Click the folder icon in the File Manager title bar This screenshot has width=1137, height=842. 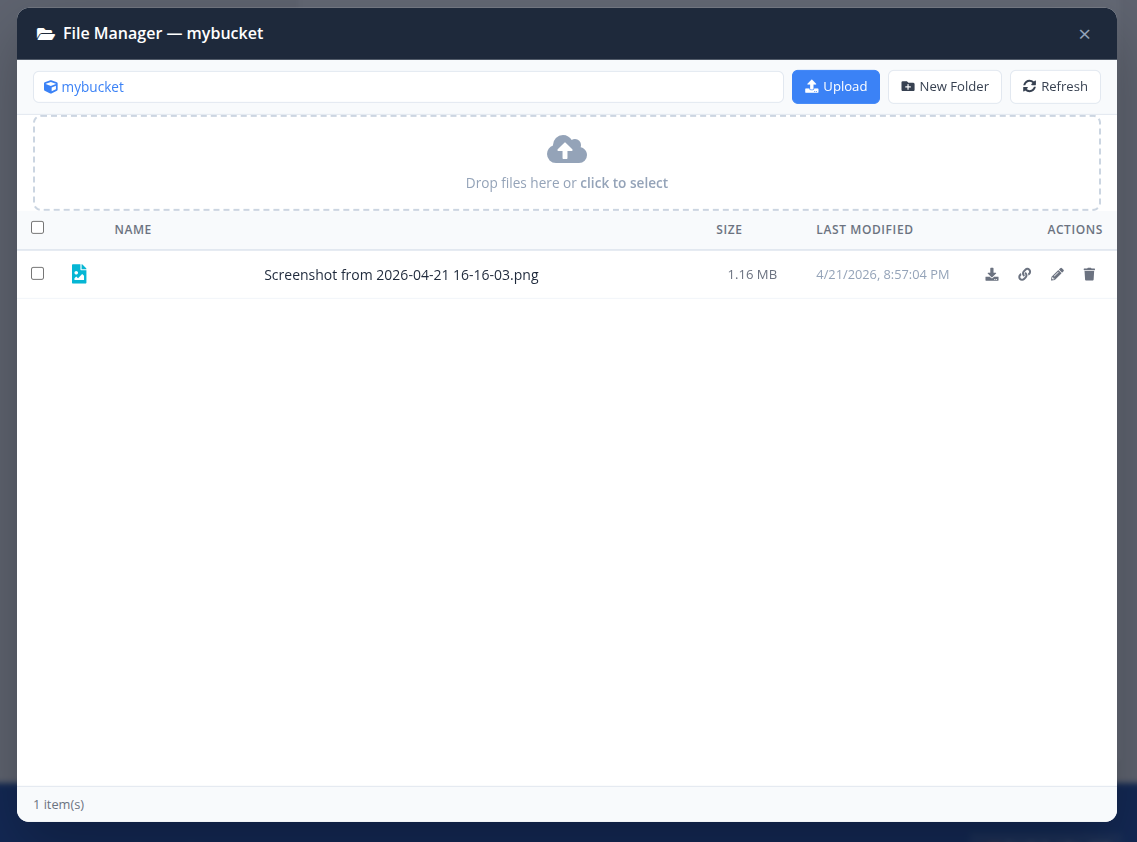[x=46, y=33]
